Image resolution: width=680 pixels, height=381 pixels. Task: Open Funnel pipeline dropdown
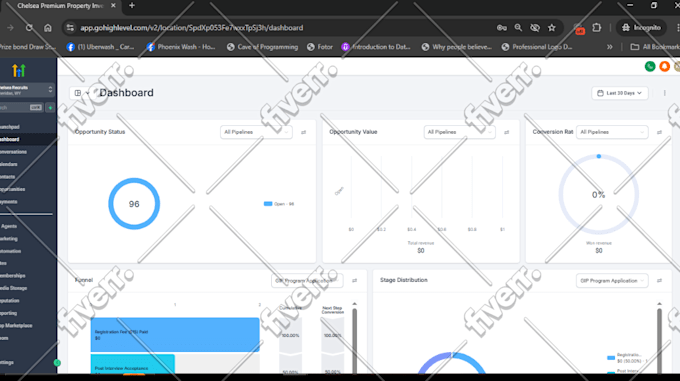tap(307, 281)
